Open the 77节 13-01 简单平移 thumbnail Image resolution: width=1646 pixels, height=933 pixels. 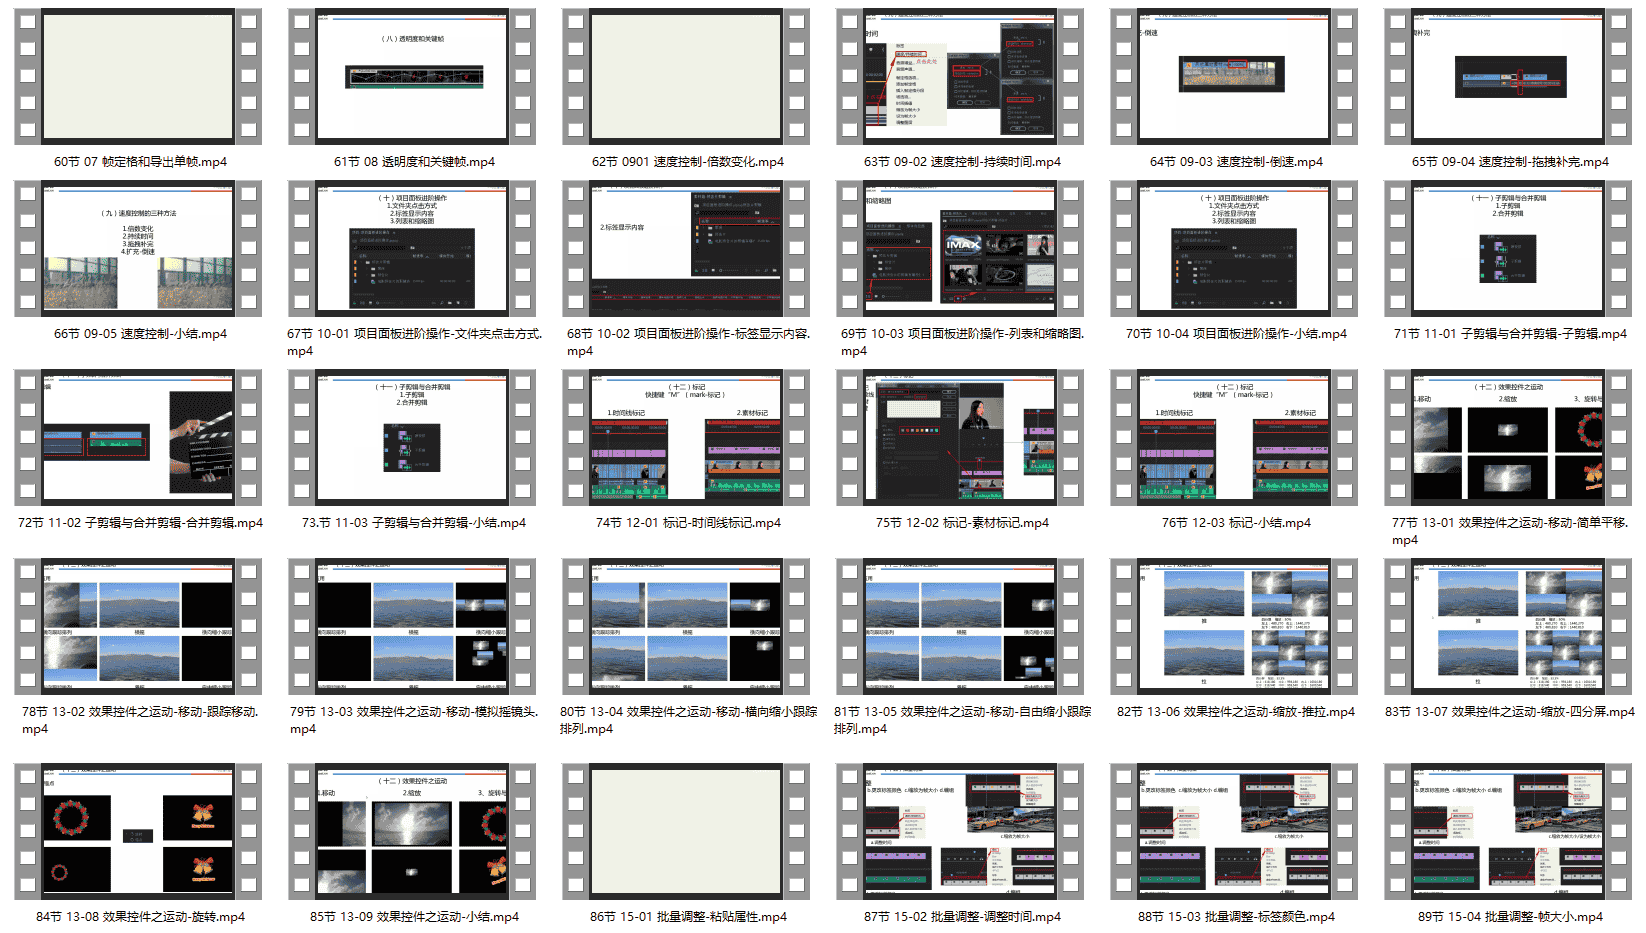[x=1508, y=438]
